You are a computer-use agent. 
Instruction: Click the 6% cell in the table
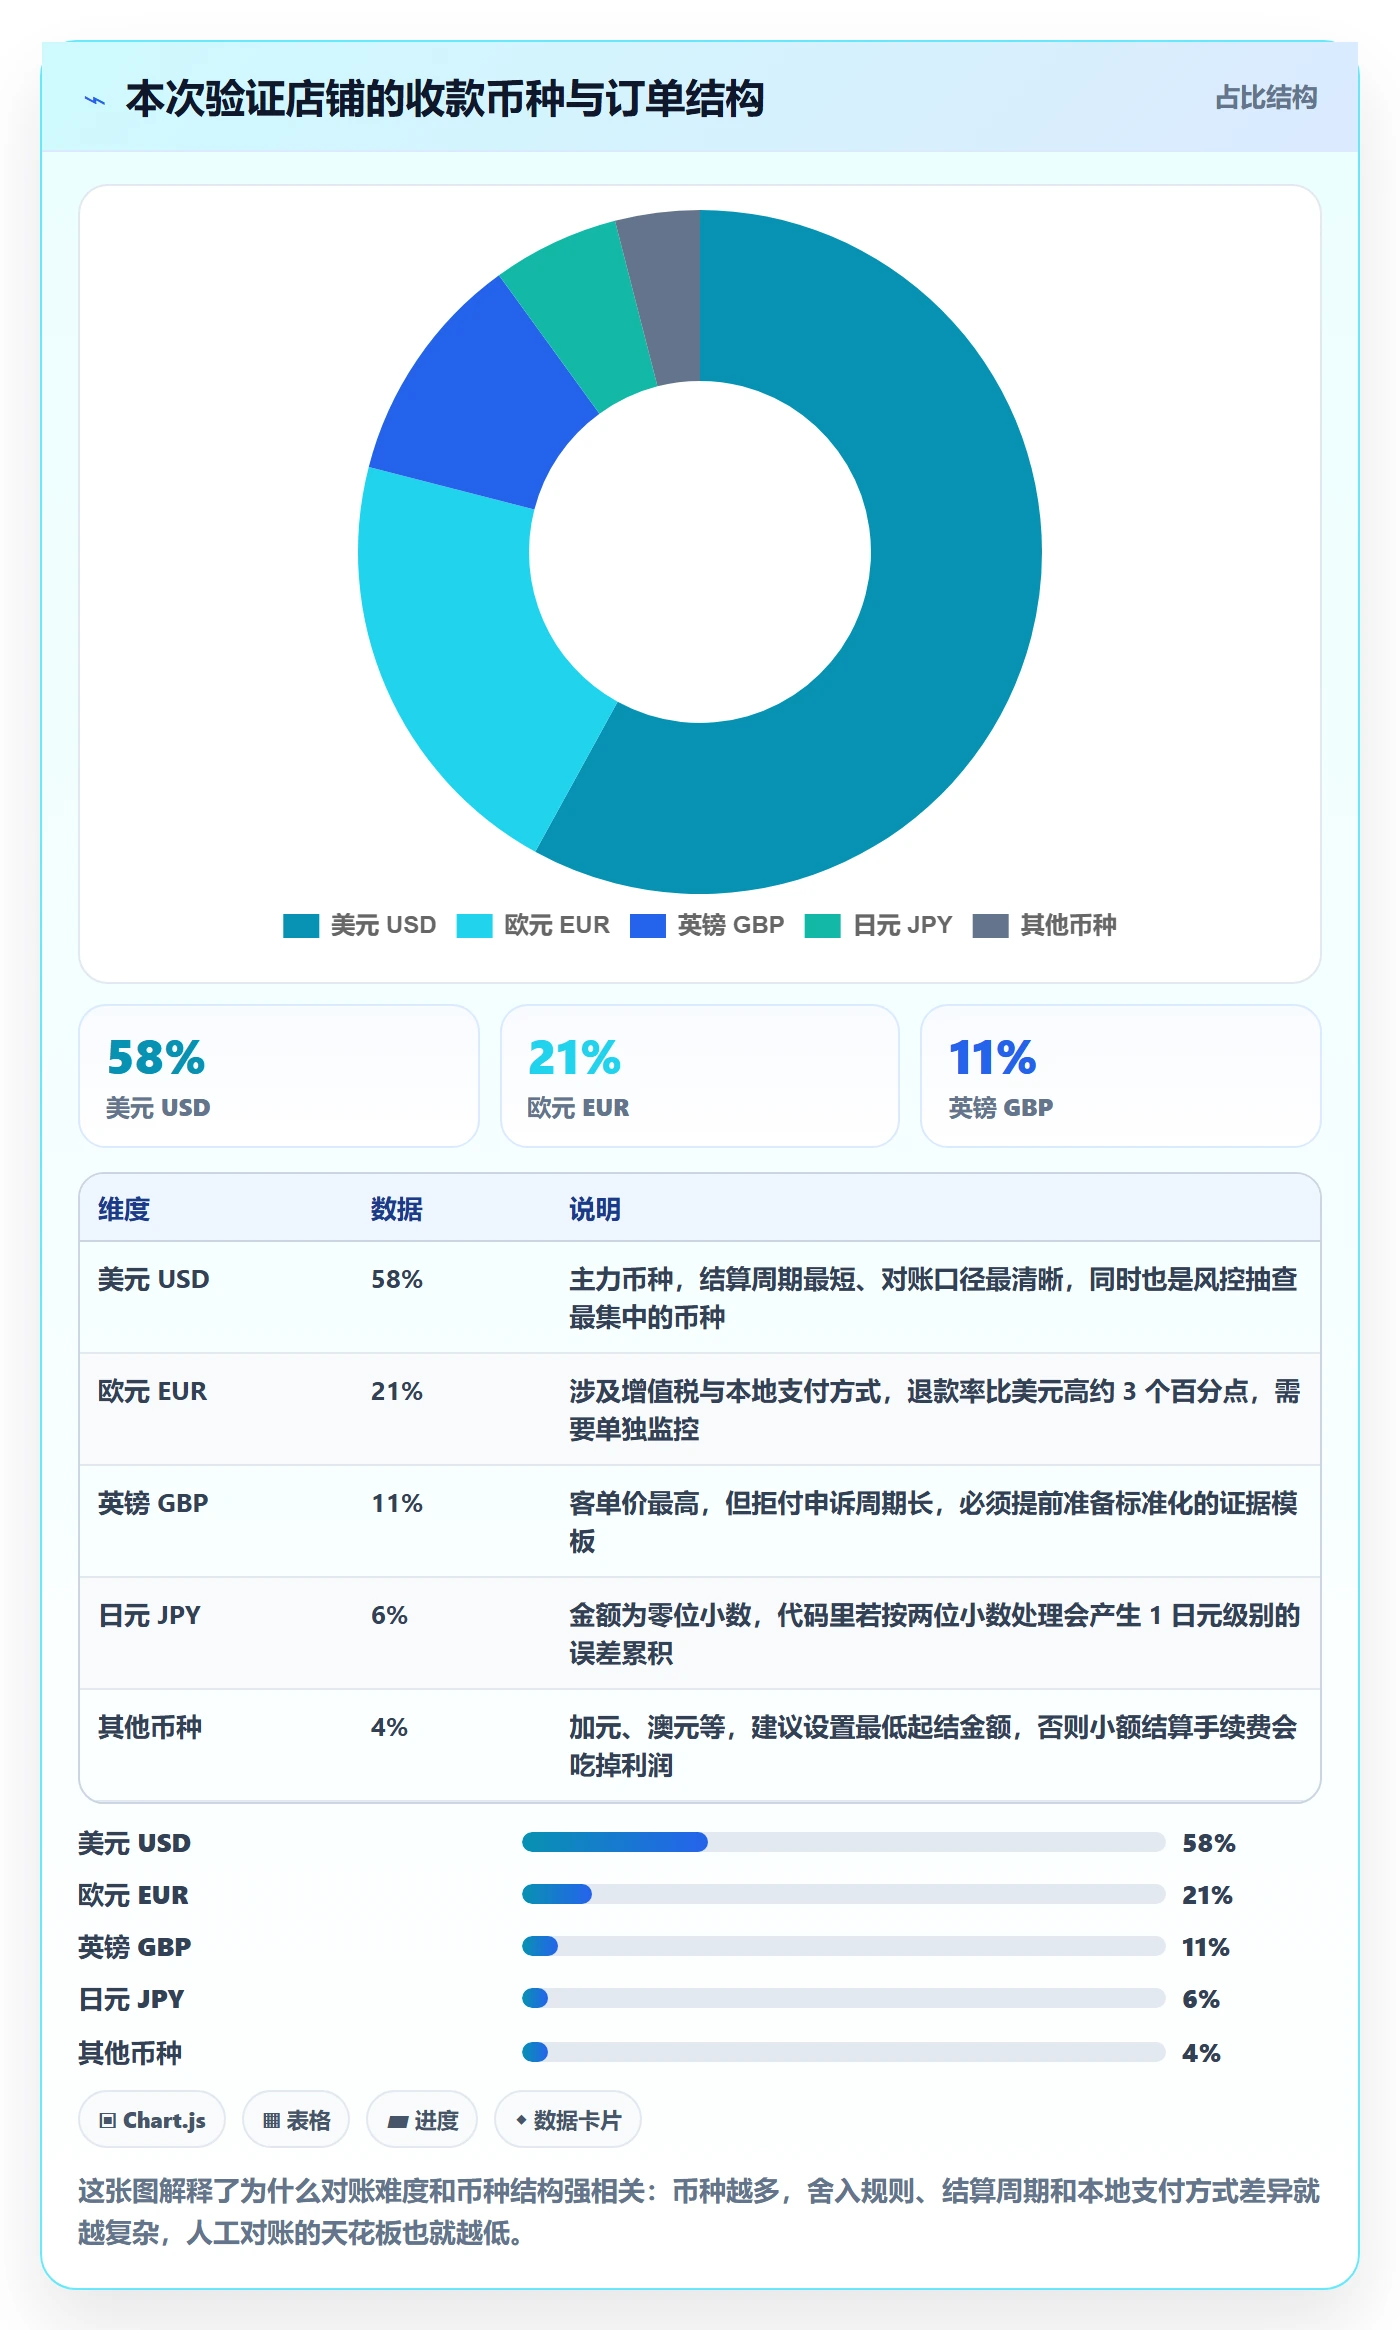pyautogui.click(x=389, y=1615)
